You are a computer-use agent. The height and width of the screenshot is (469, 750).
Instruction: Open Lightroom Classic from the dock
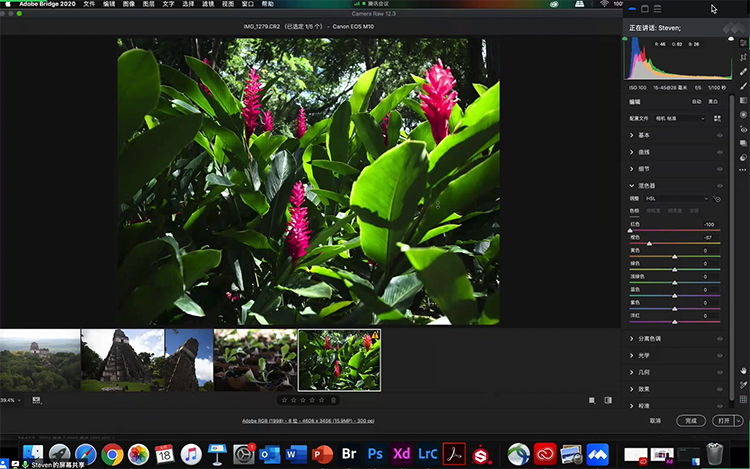pyautogui.click(x=428, y=453)
